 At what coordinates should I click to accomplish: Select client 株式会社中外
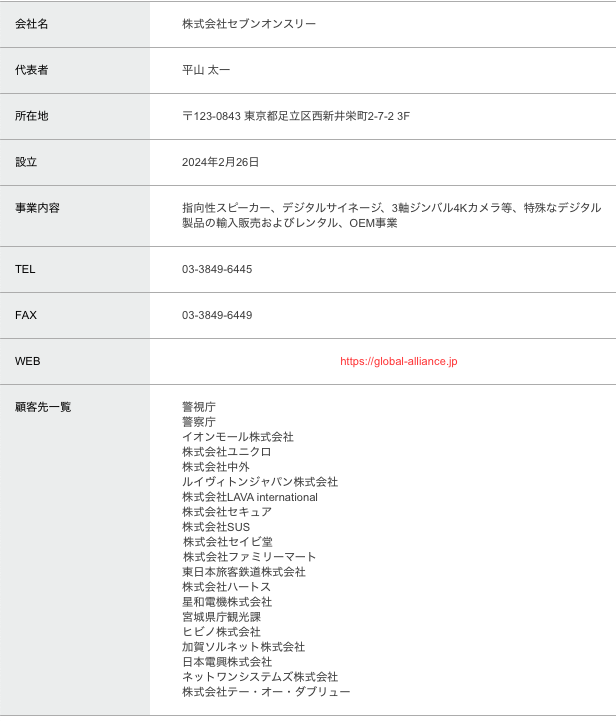pyautogui.click(x=216, y=467)
